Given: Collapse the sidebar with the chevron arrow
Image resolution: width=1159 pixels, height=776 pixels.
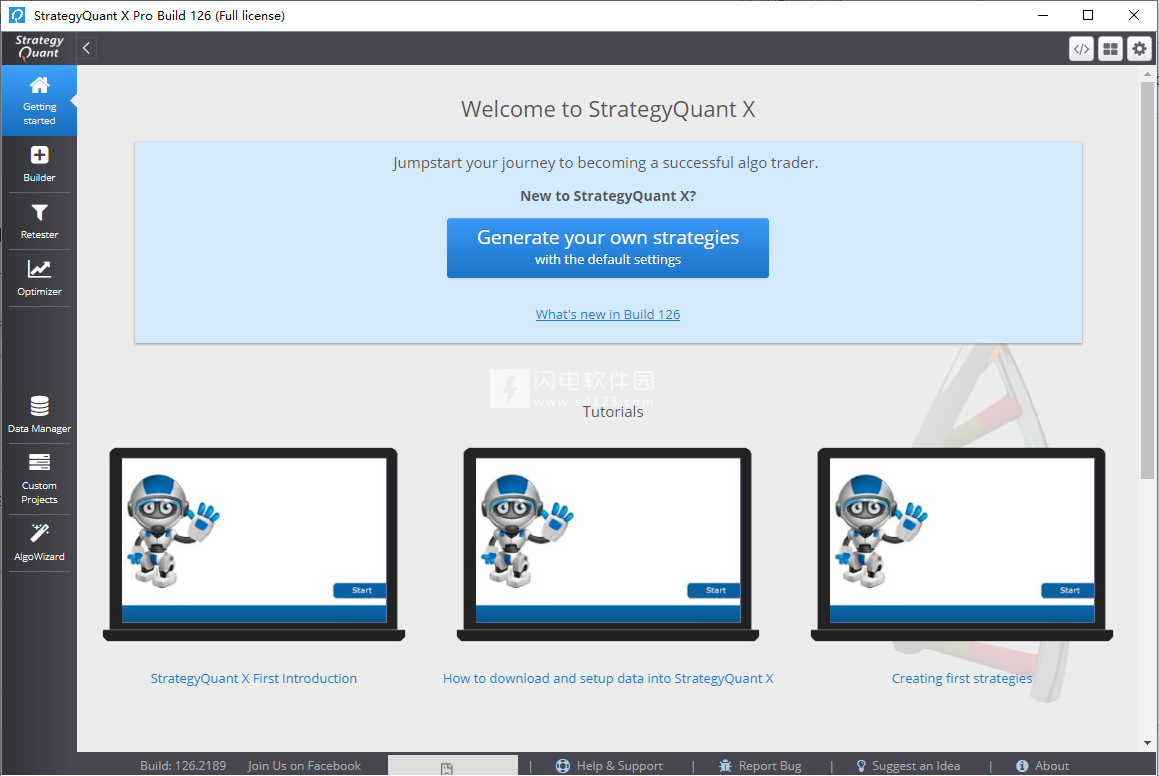Looking at the screenshot, I should 86,48.
